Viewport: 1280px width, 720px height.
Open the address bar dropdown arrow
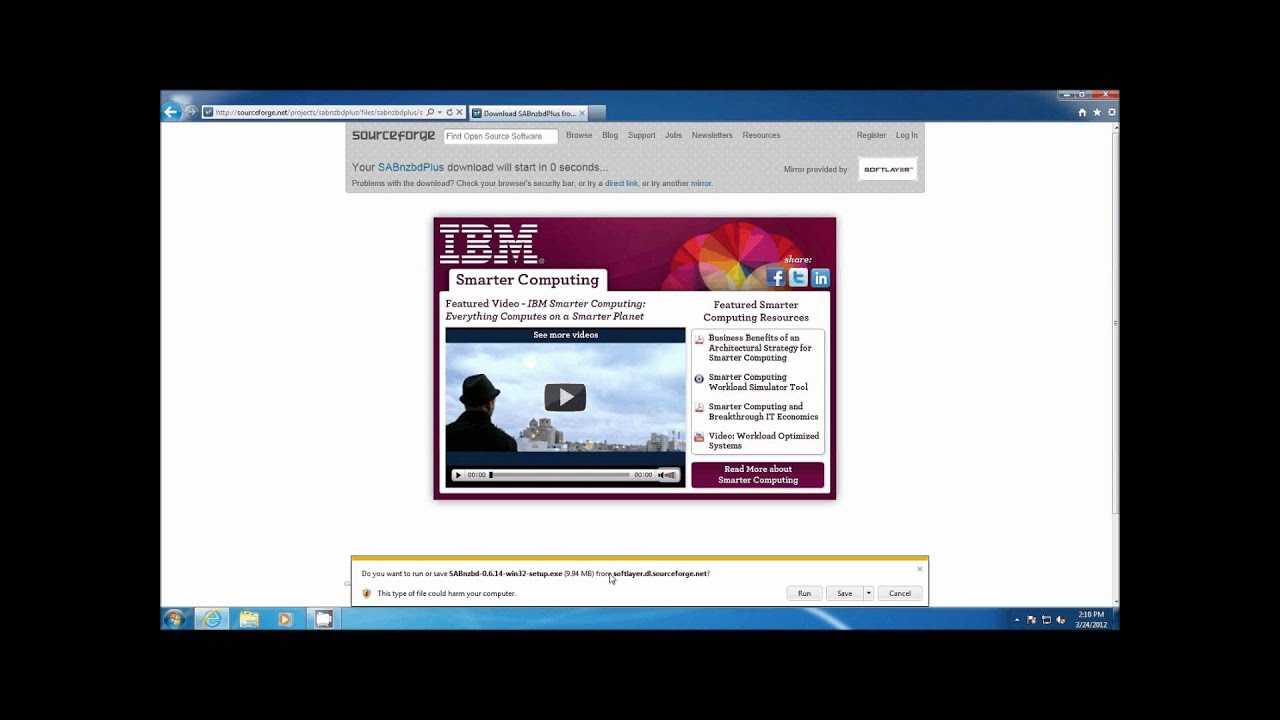click(x=439, y=112)
